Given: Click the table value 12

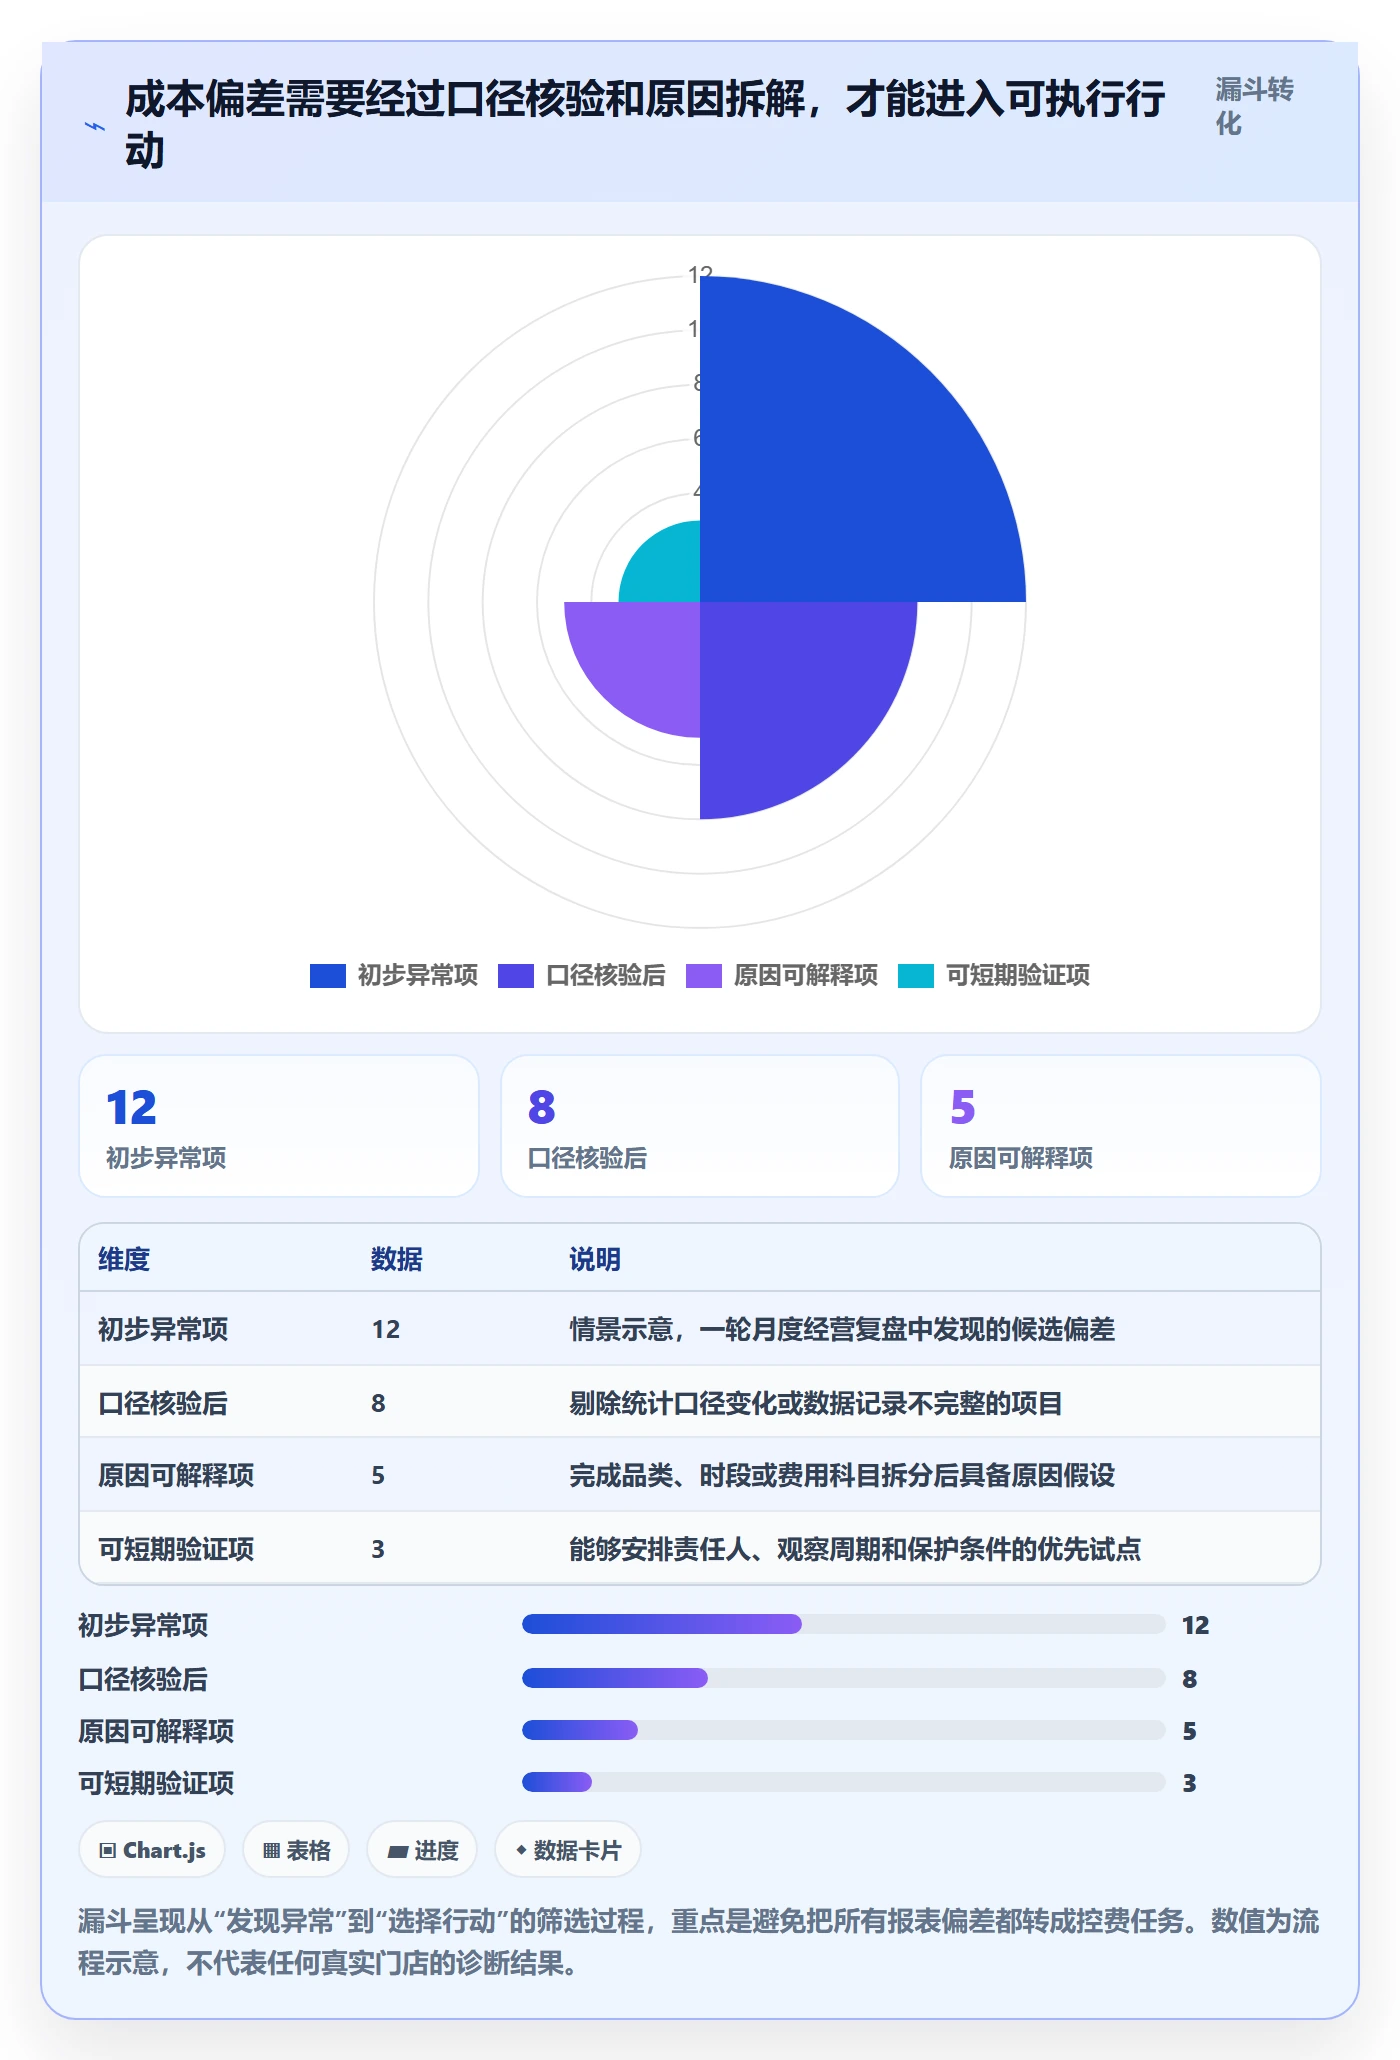Looking at the screenshot, I should (386, 1329).
